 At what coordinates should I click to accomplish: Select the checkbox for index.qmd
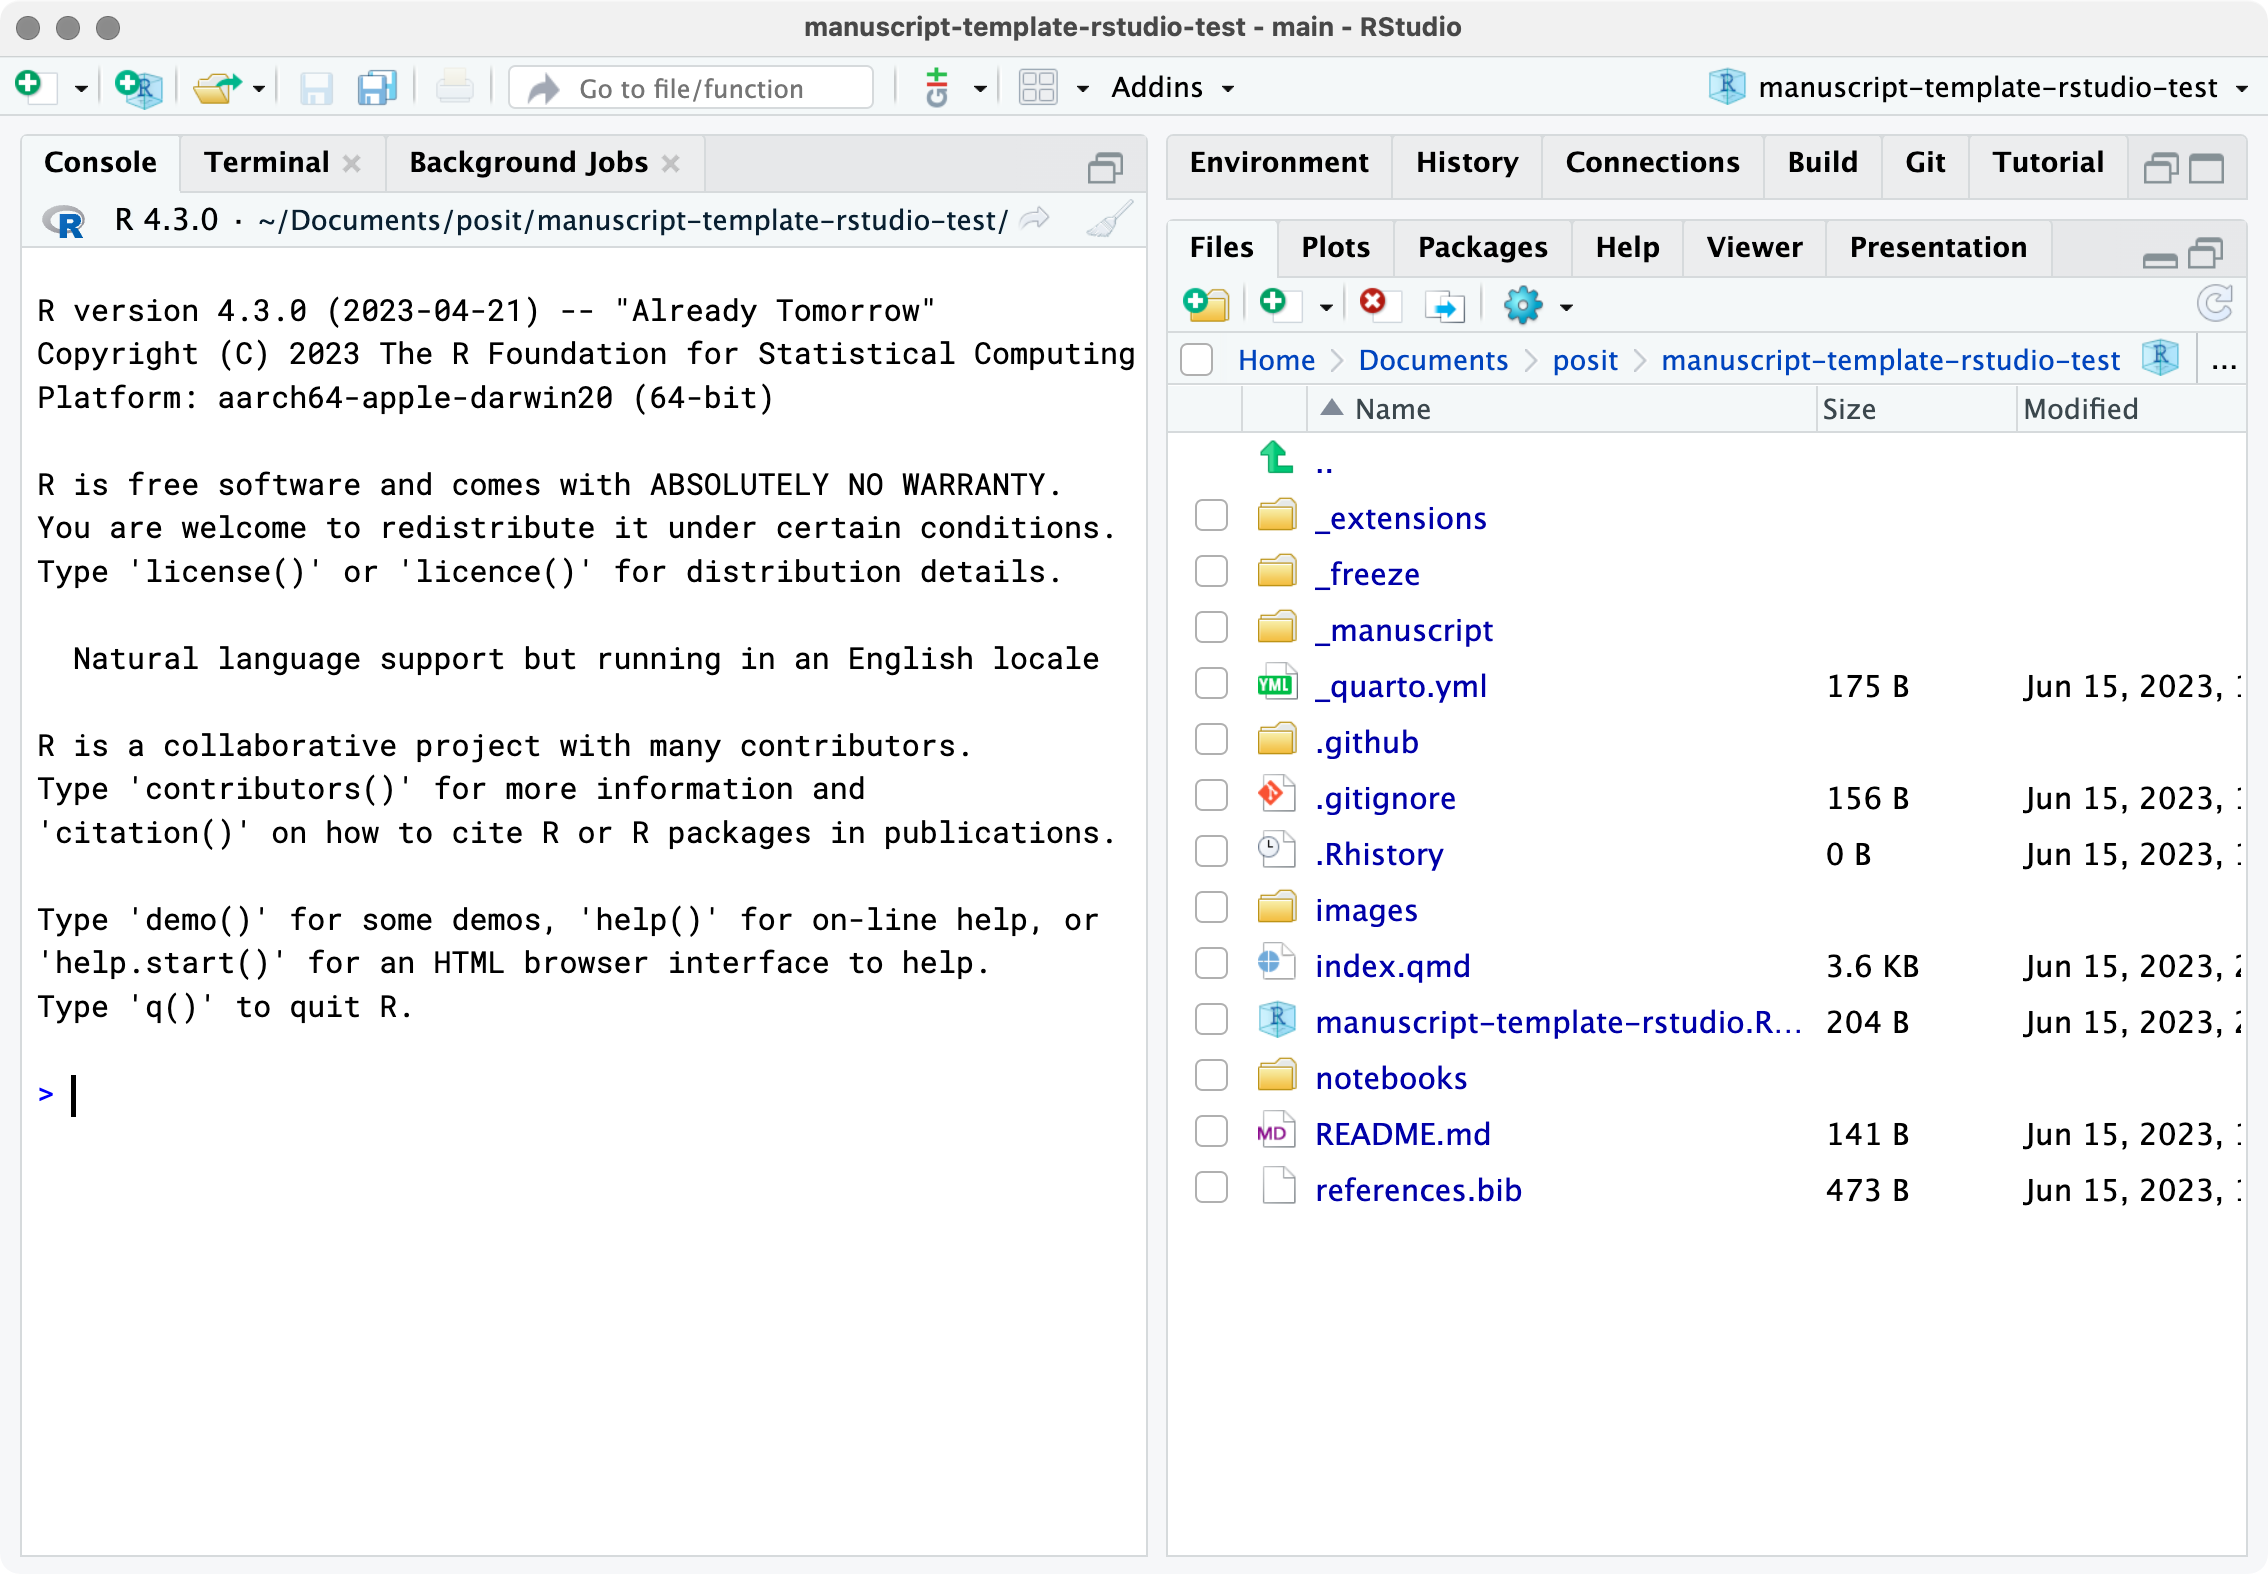[x=1211, y=963]
